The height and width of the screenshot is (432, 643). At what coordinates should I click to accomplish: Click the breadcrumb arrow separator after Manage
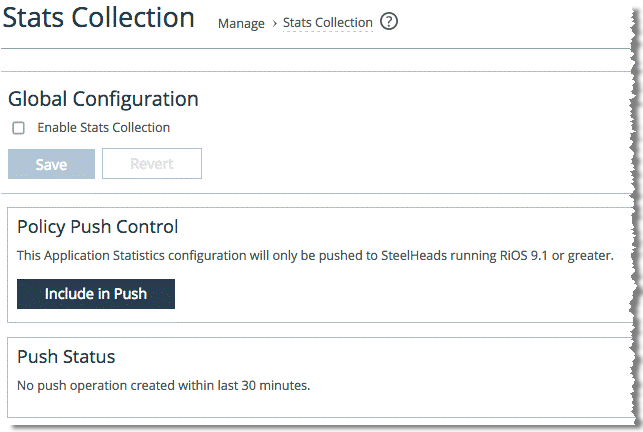click(274, 24)
